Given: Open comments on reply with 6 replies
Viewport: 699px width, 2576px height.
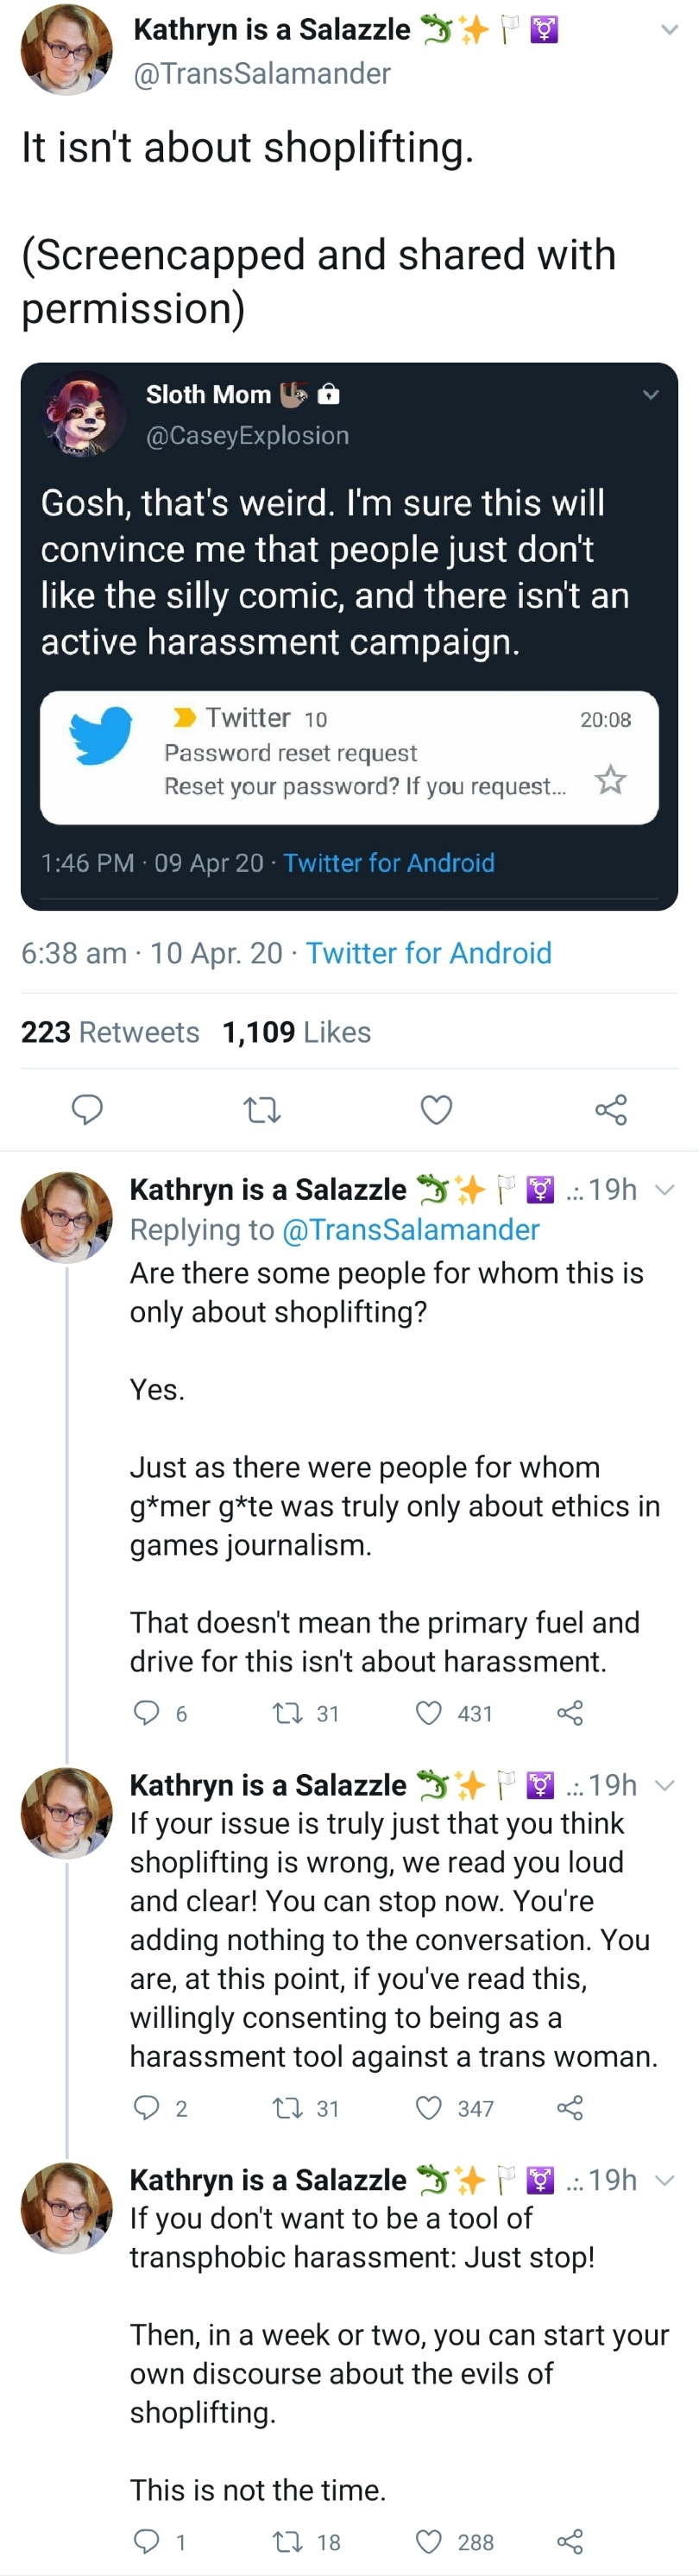Looking at the screenshot, I should tap(146, 1713).
